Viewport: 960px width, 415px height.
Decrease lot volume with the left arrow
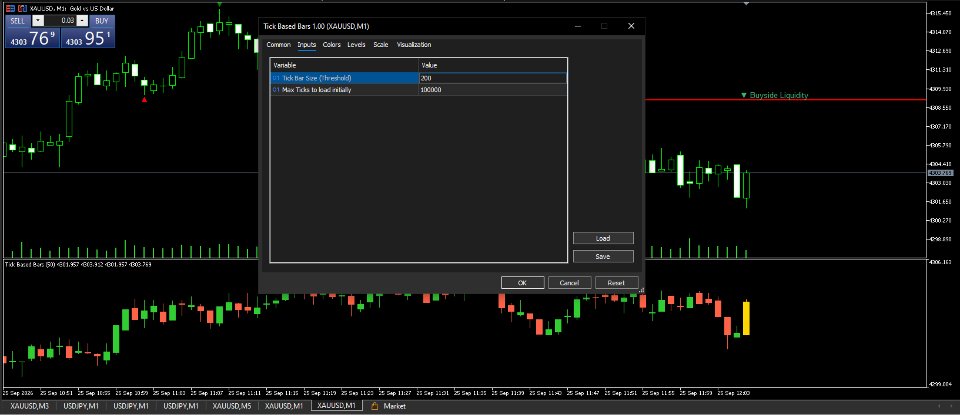point(37,21)
